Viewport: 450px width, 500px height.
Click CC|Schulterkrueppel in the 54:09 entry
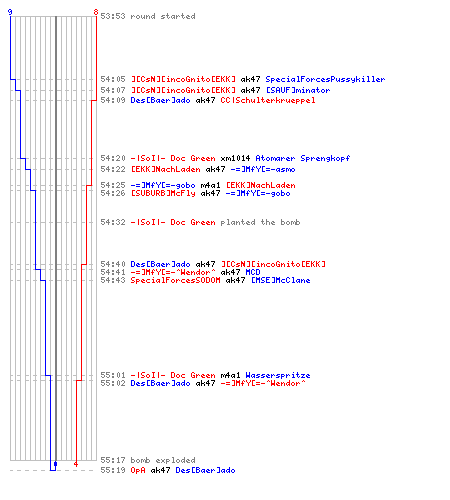point(268,100)
